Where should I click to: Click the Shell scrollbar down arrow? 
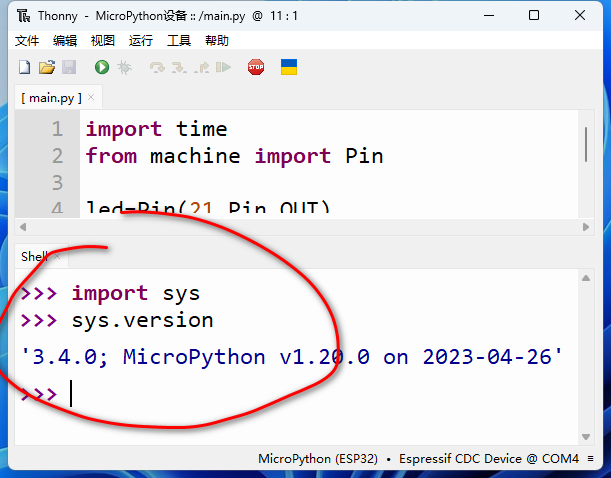586,437
